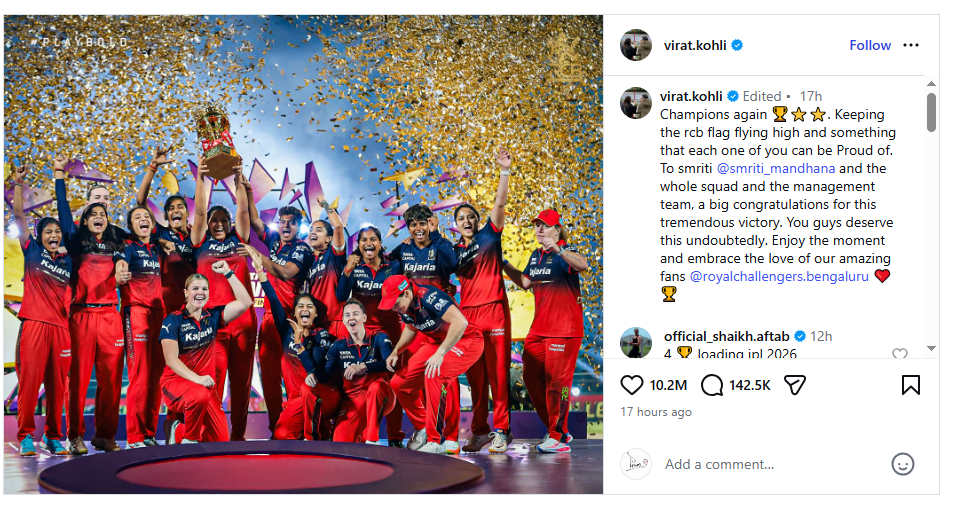The image size is (956, 508).
Task: Click the official_shaikh.aftab username
Action: coord(726,336)
